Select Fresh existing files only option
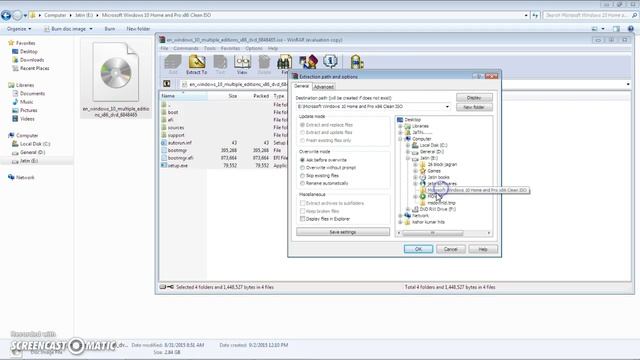Image resolution: width=640 pixels, height=360 pixels. click(302, 140)
